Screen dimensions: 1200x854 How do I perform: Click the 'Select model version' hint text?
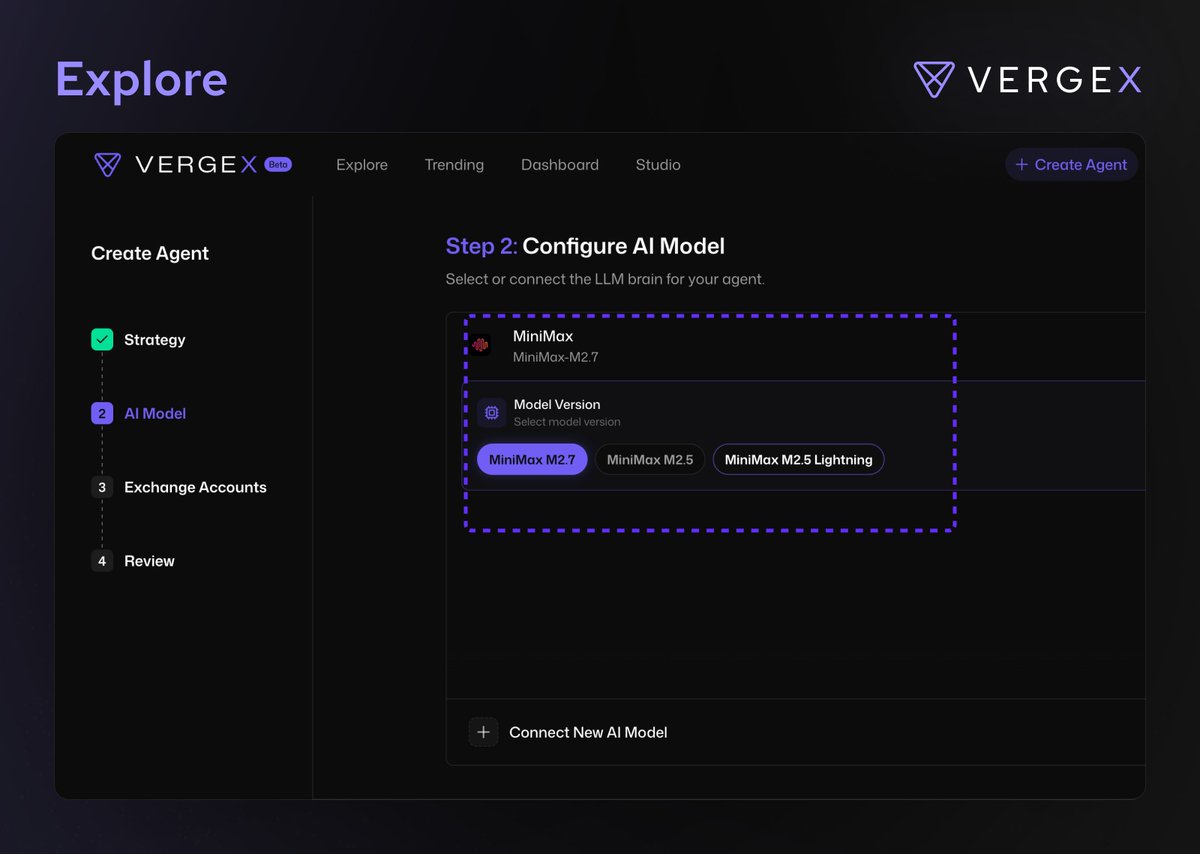click(567, 422)
